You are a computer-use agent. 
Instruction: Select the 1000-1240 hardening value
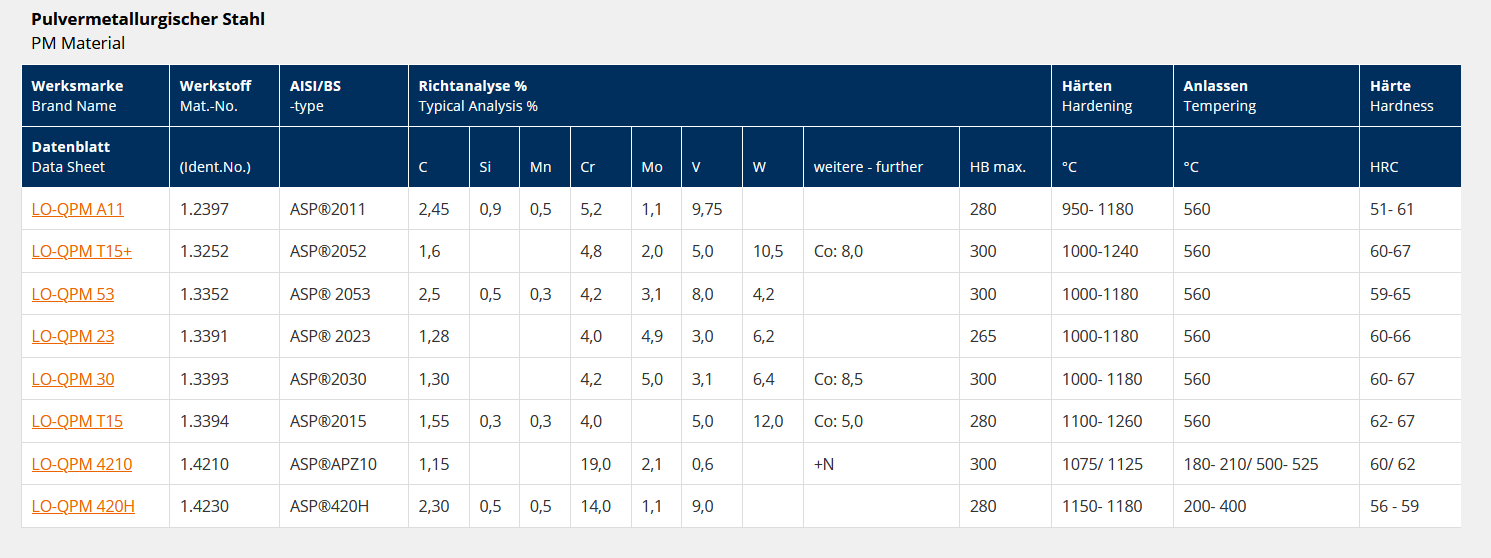[1100, 251]
